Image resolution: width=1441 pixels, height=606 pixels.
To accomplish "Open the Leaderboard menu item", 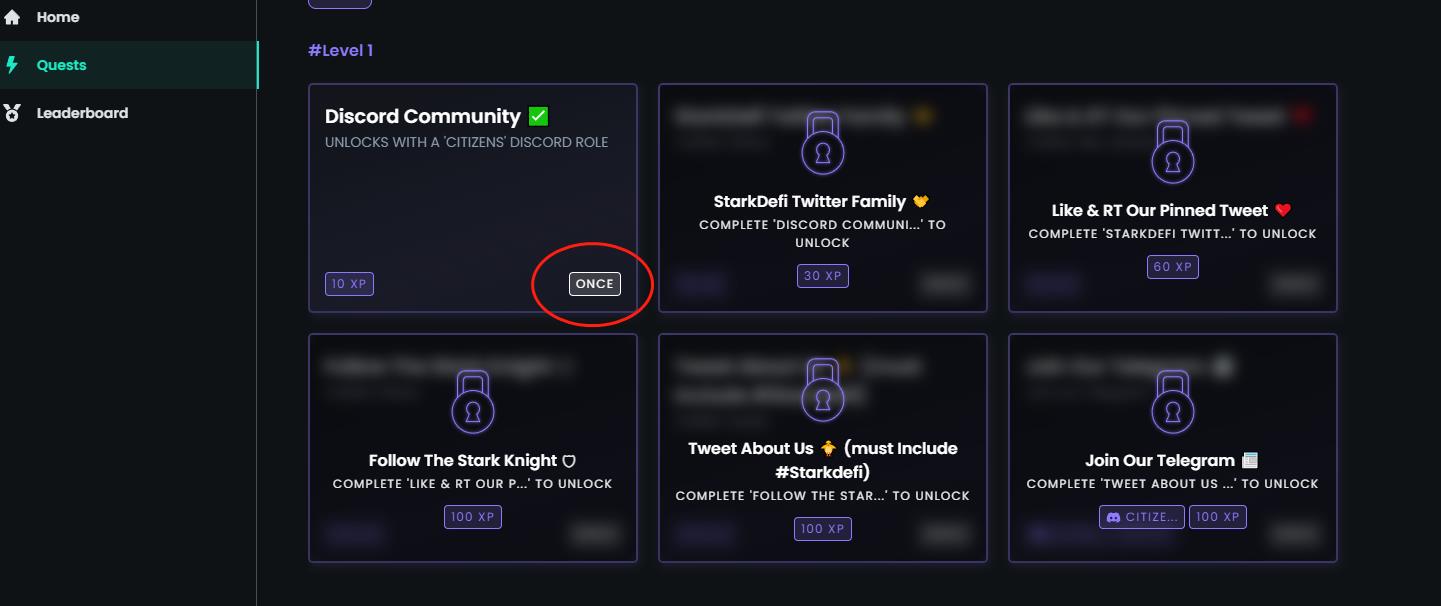I will coord(82,113).
